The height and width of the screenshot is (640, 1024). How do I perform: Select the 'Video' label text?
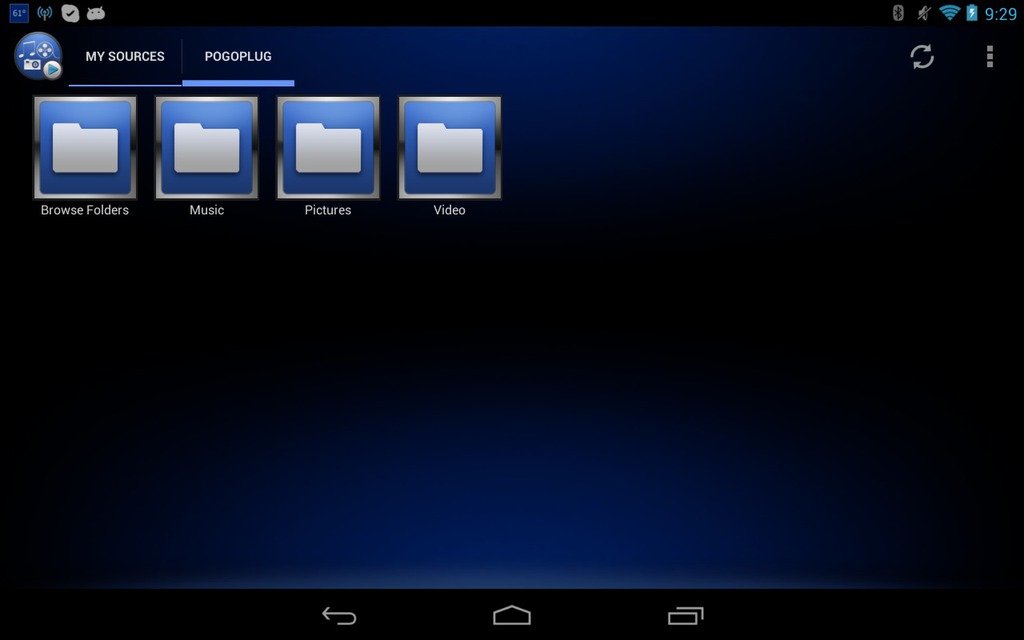[x=449, y=210]
